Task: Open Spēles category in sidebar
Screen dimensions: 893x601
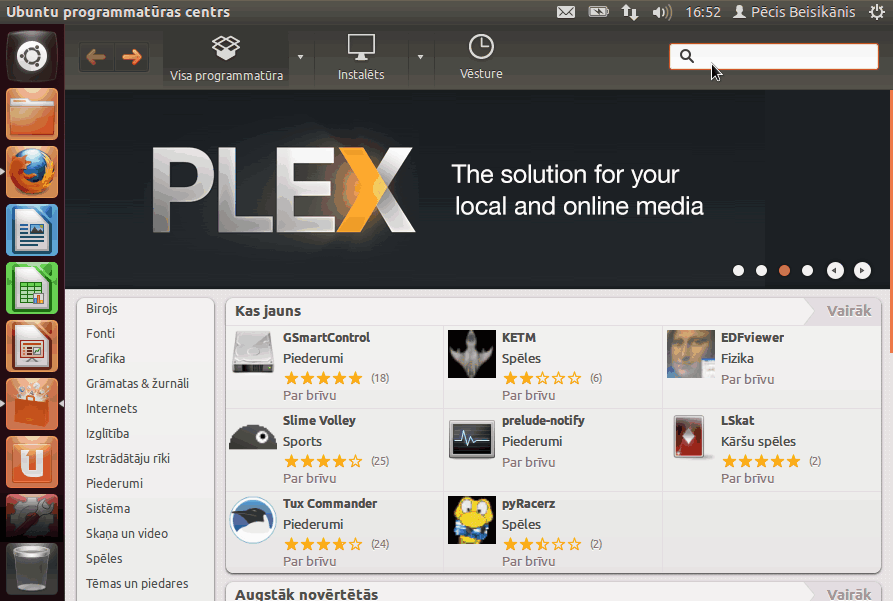Action: click(104, 559)
